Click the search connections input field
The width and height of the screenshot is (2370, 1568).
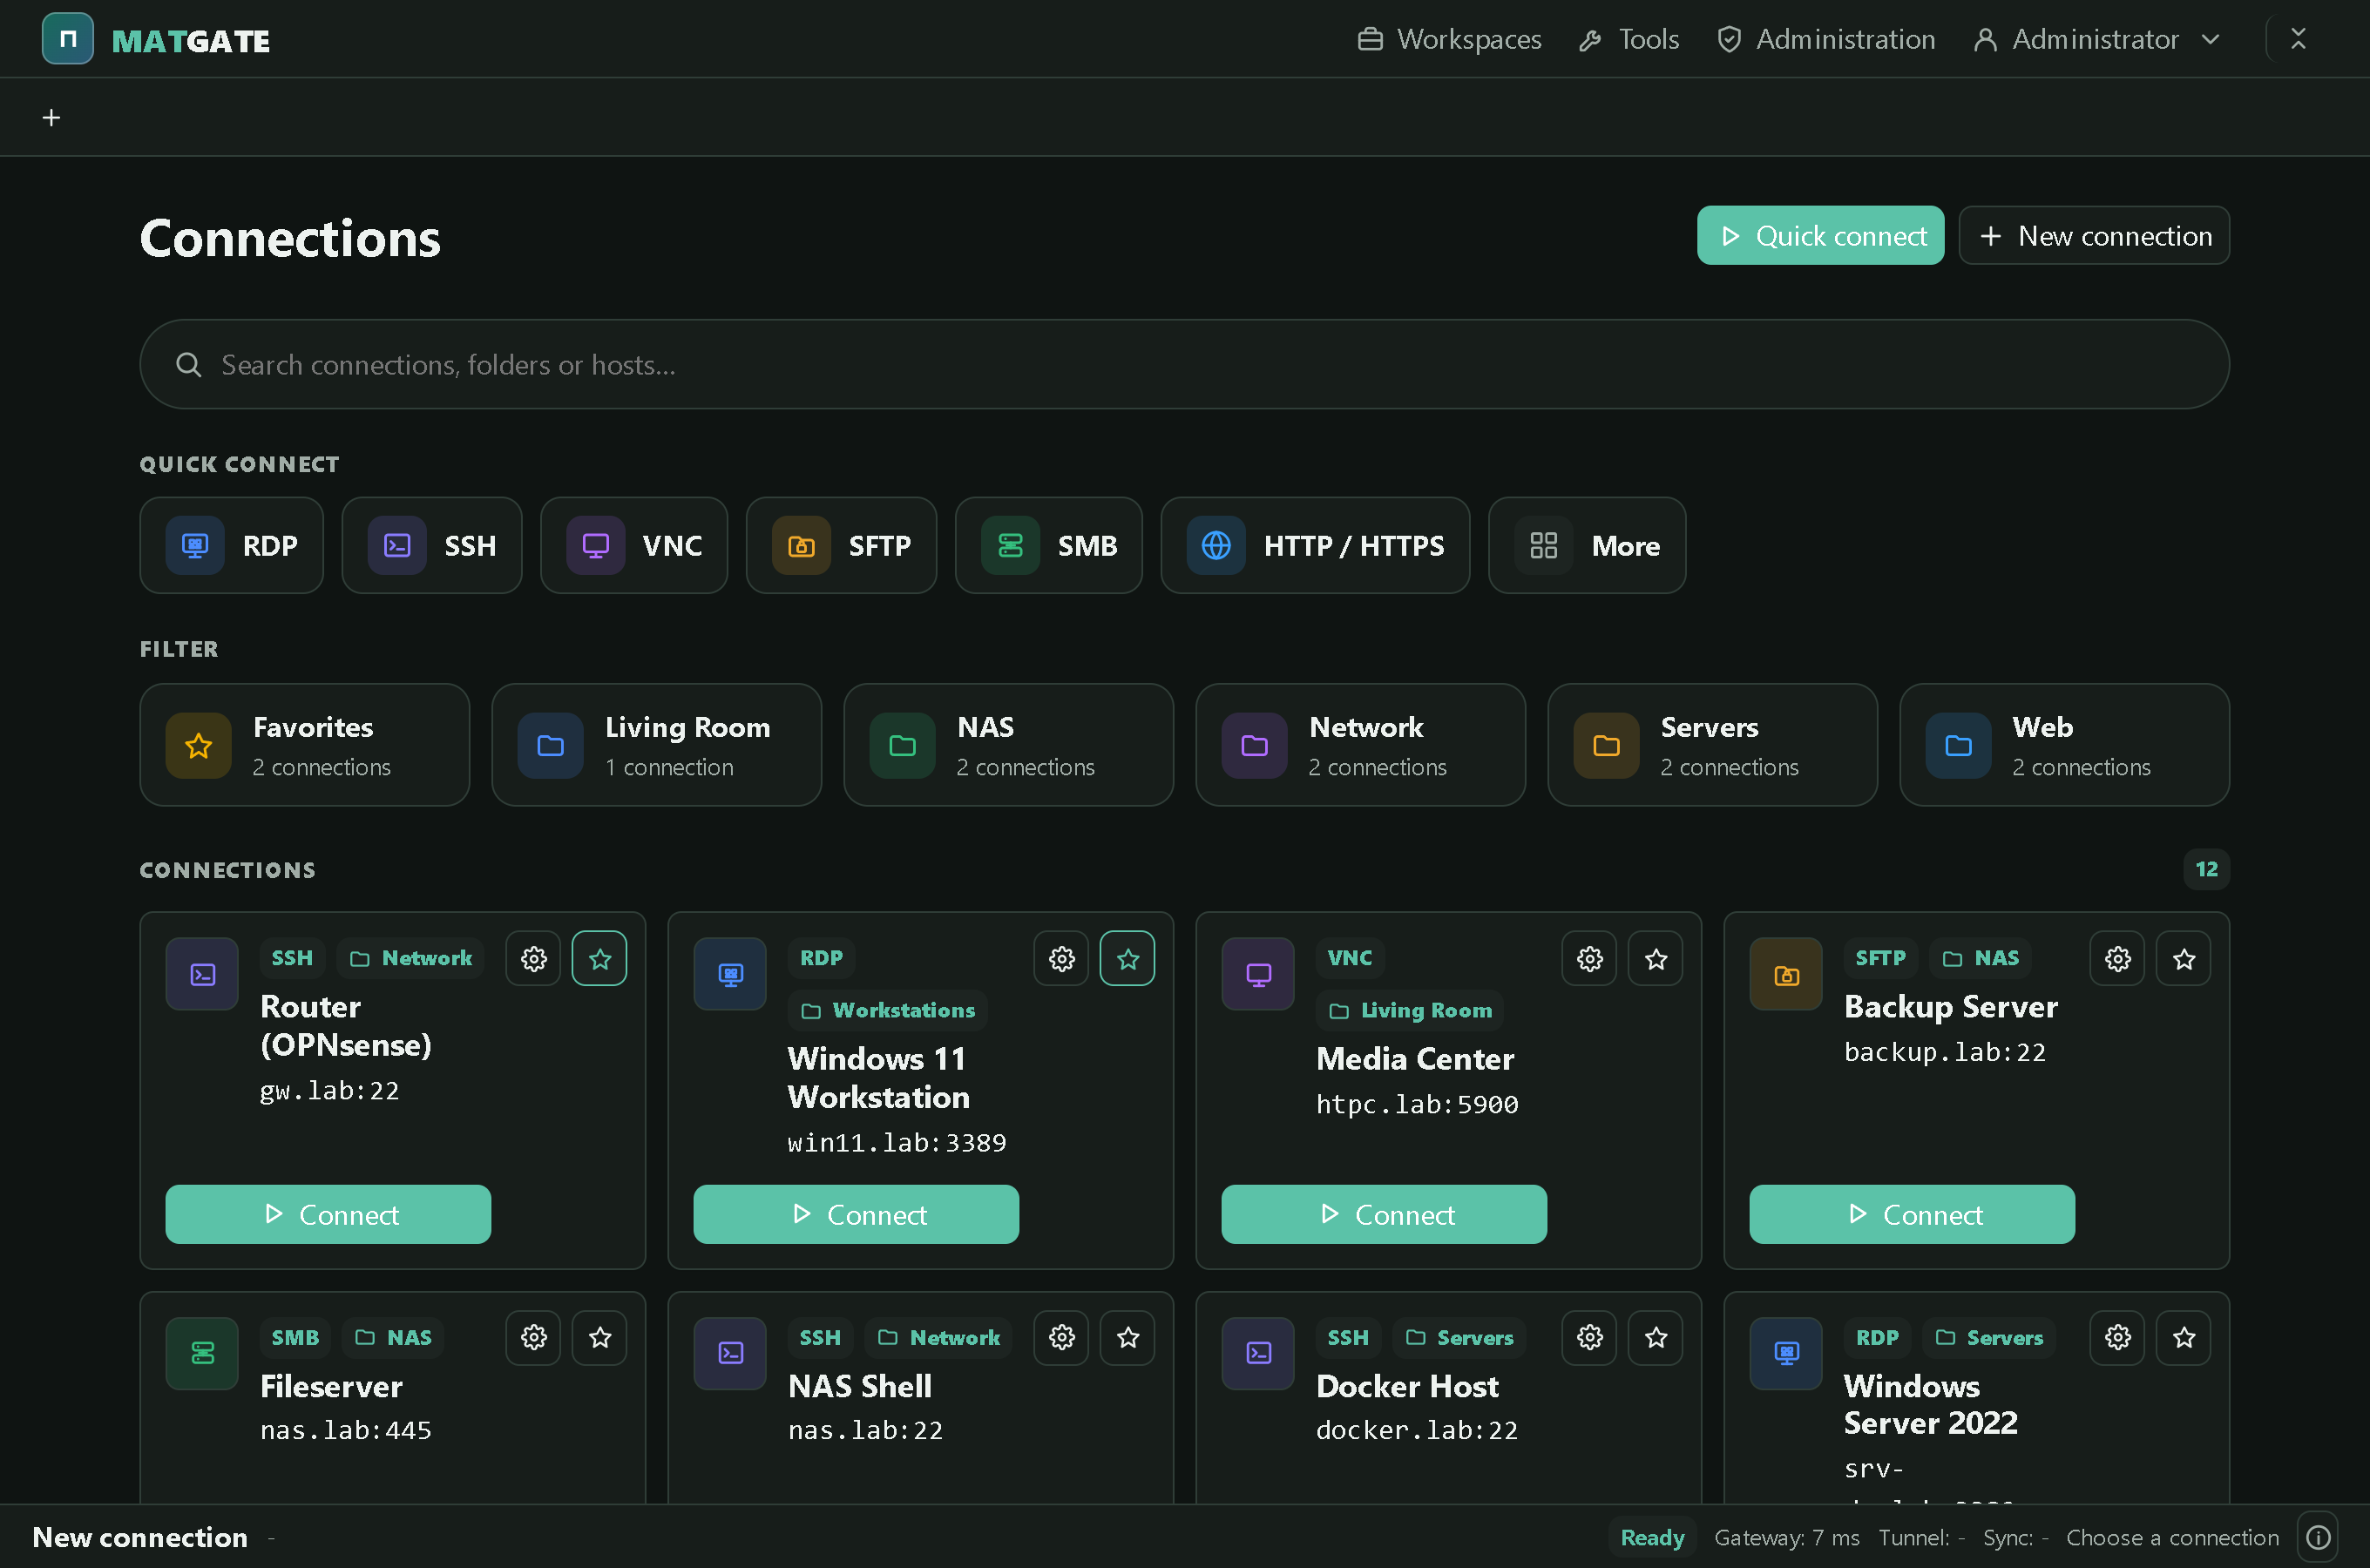tap(1184, 364)
